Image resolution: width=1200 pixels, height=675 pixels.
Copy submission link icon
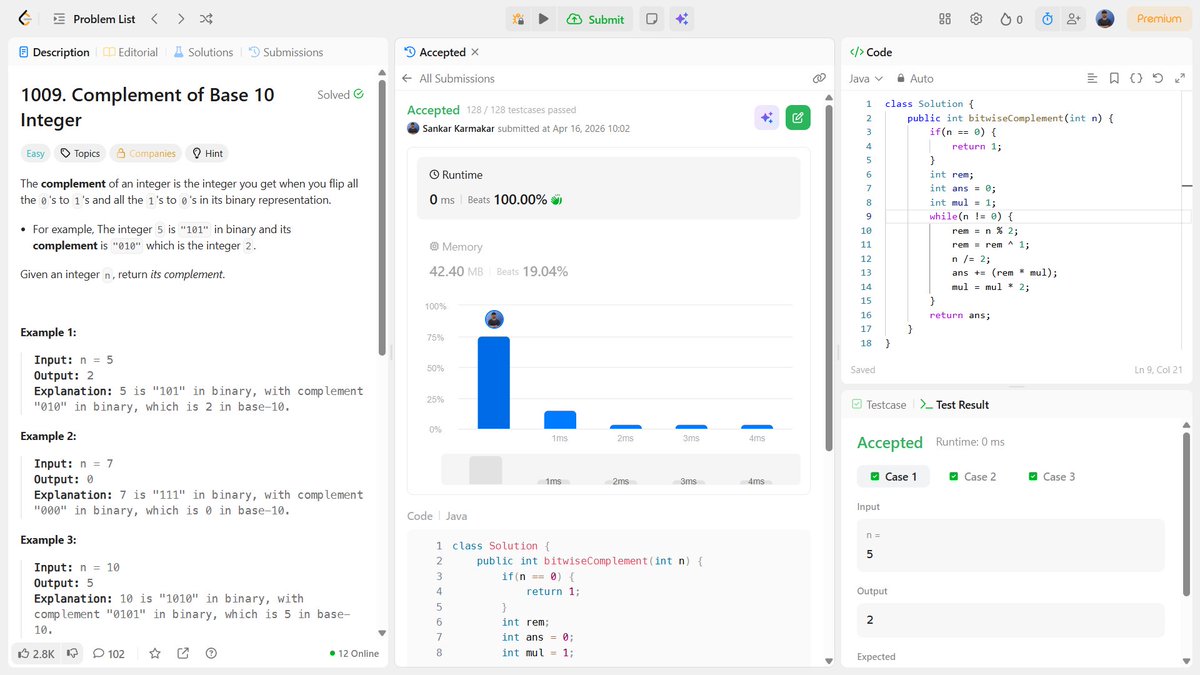[x=818, y=78]
